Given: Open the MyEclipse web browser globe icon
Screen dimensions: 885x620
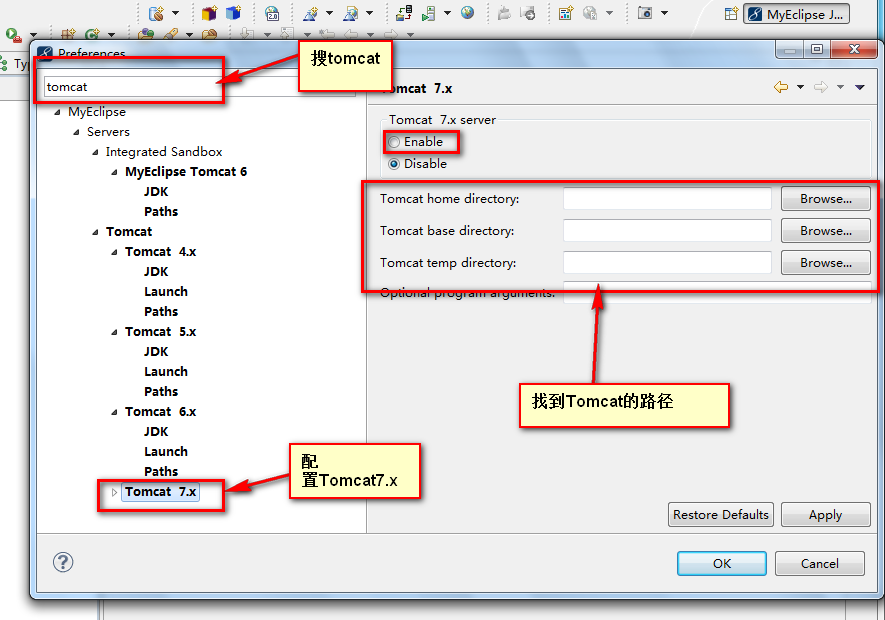Looking at the screenshot, I should click(x=467, y=12).
